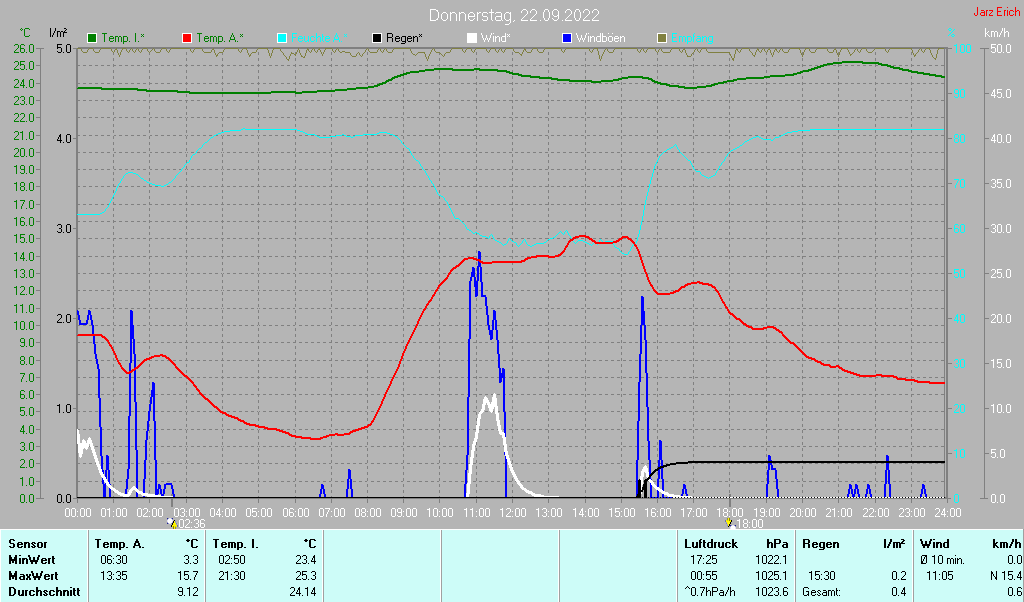Click the Temp. A. average '9.12'

[x=188, y=592]
